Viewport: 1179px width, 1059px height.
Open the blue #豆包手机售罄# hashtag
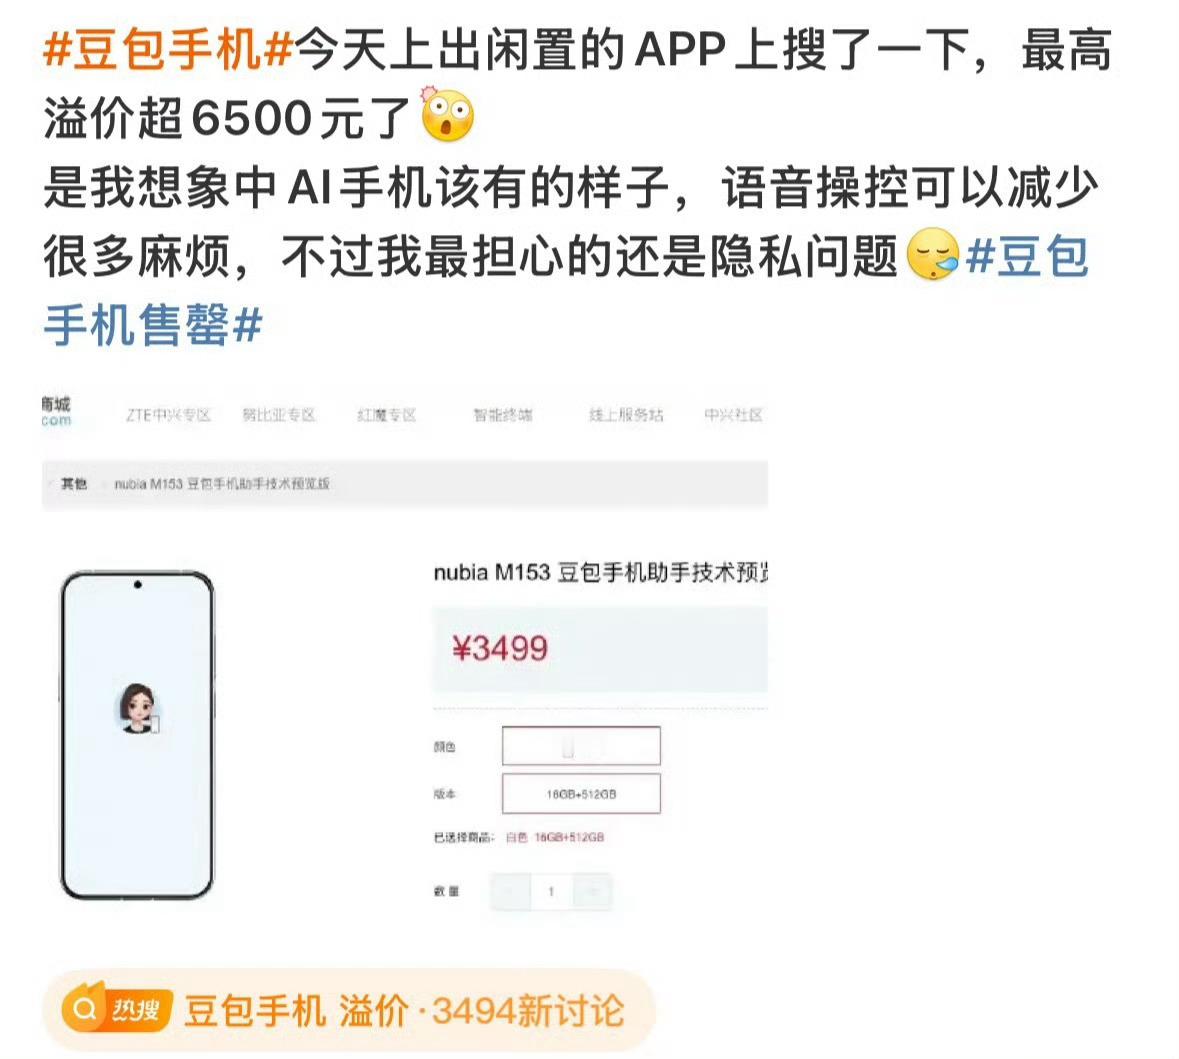click(565, 290)
